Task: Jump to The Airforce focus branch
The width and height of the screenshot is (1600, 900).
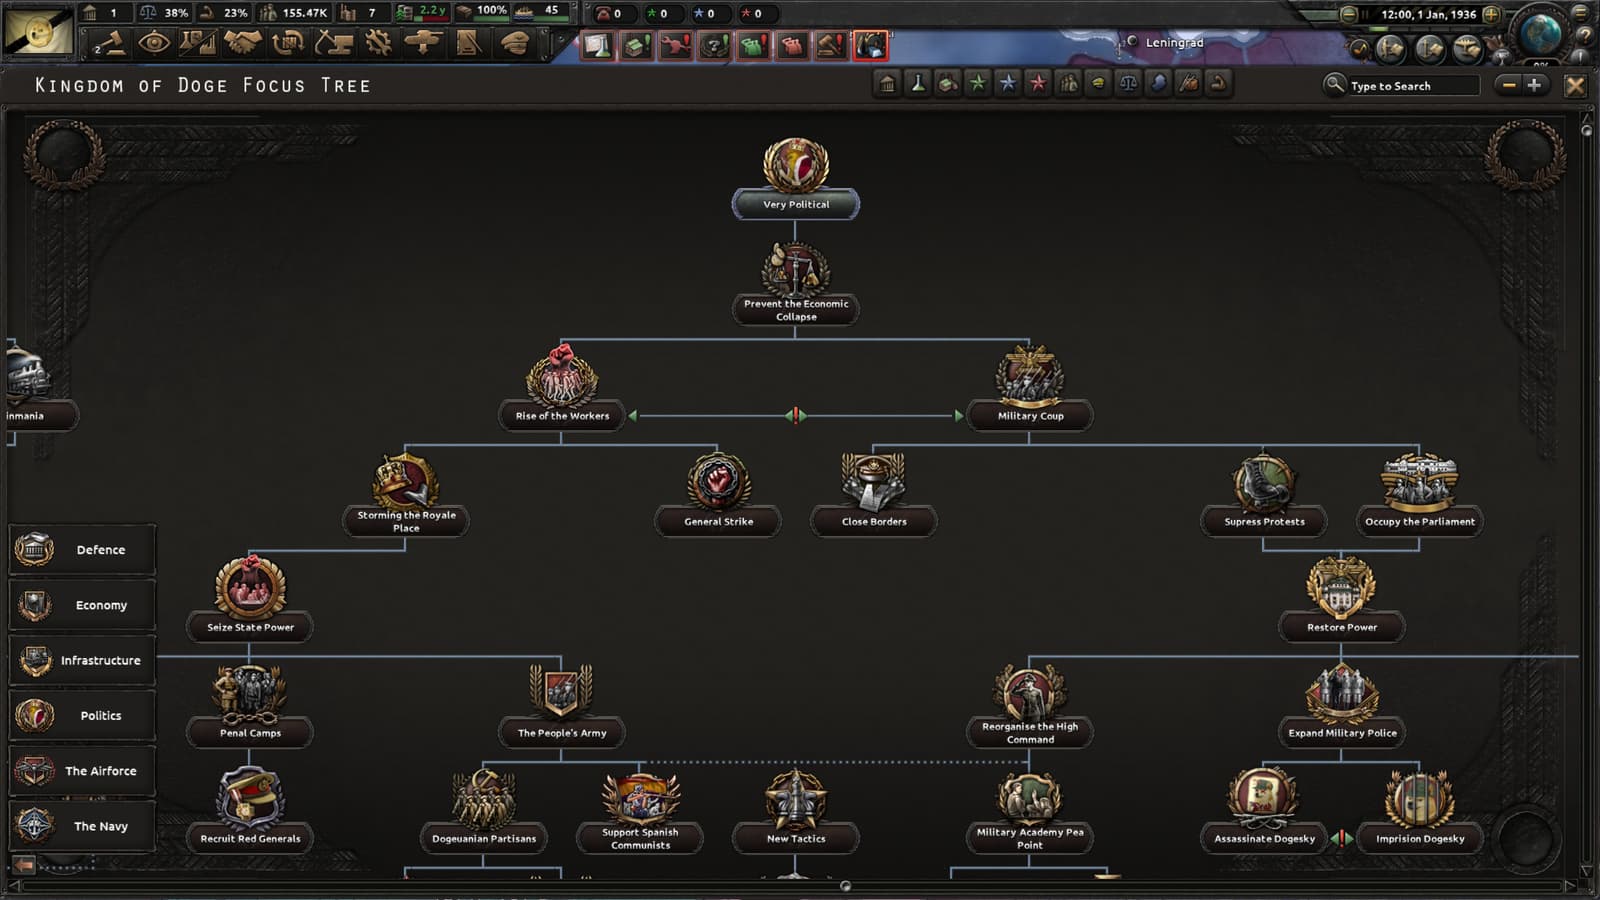Action: click(83, 770)
